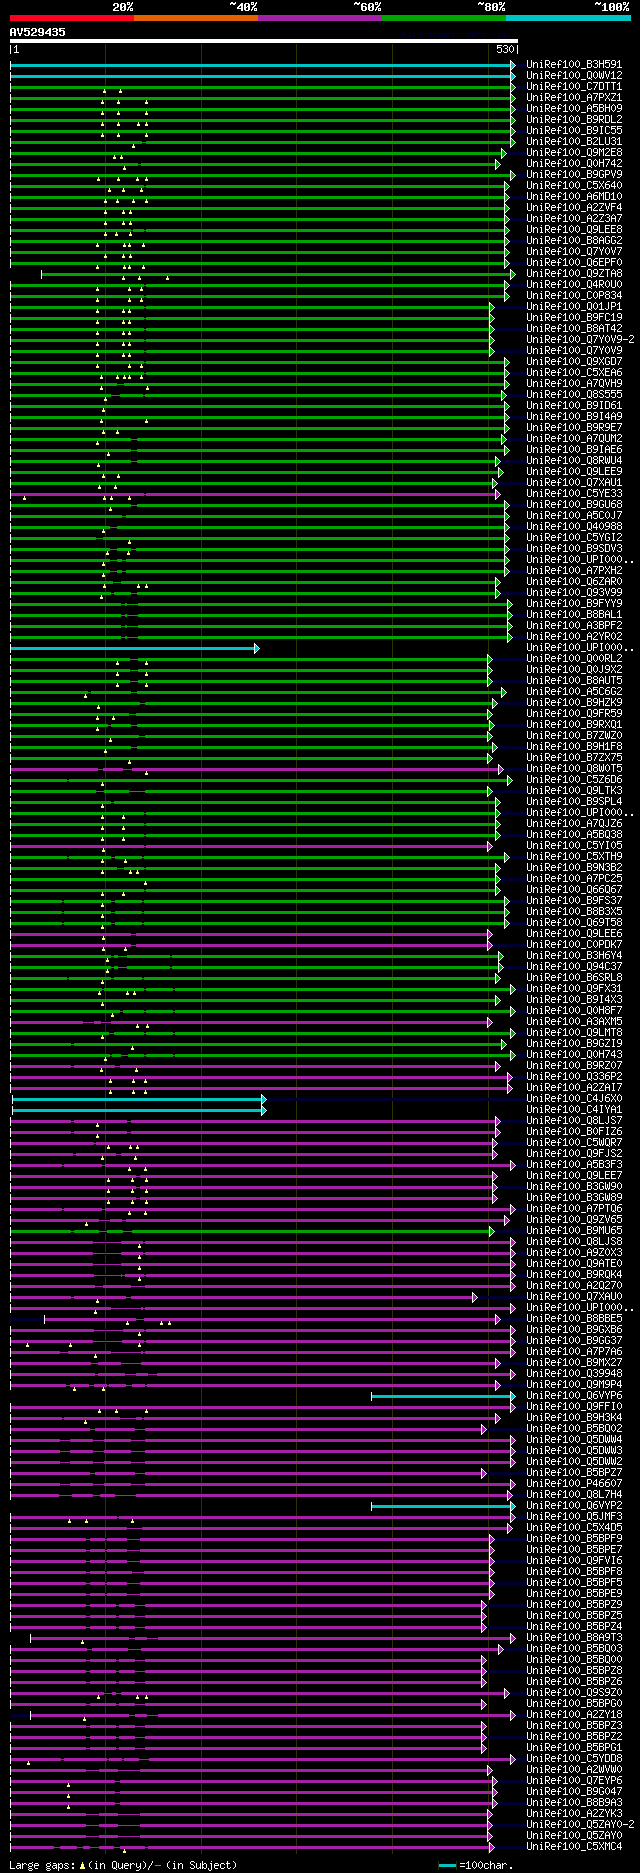640x1873 pixels.
Task: Select the UniRef100_Q9LEE6 entry
Action: click(574, 934)
